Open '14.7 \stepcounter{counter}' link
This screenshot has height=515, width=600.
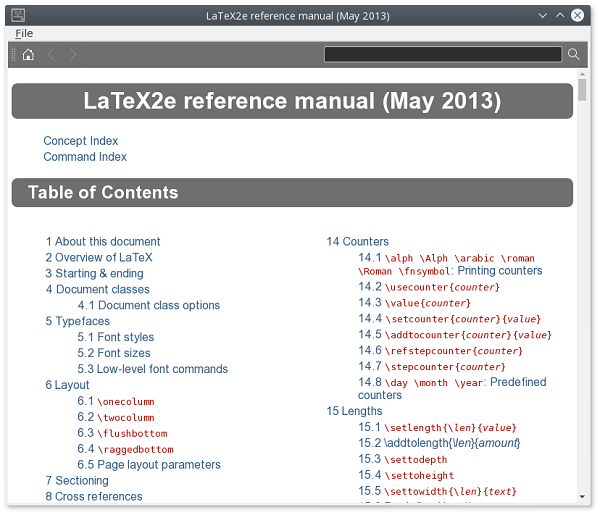[x=432, y=367]
